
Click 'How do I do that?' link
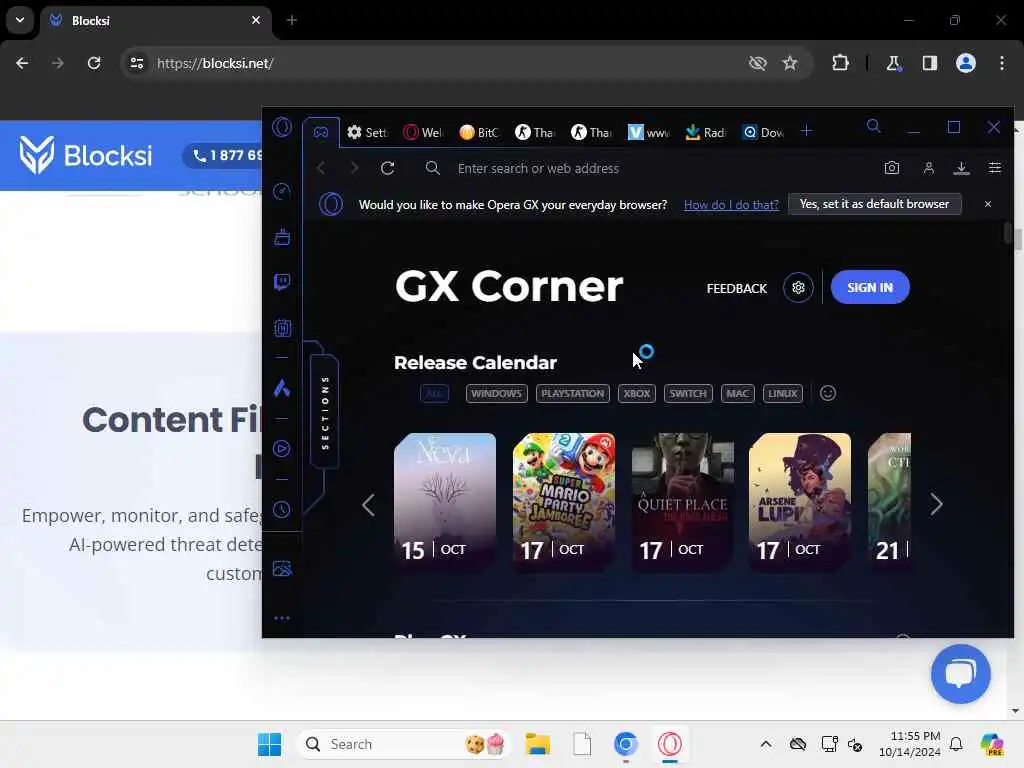pyautogui.click(x=731, y=204)
